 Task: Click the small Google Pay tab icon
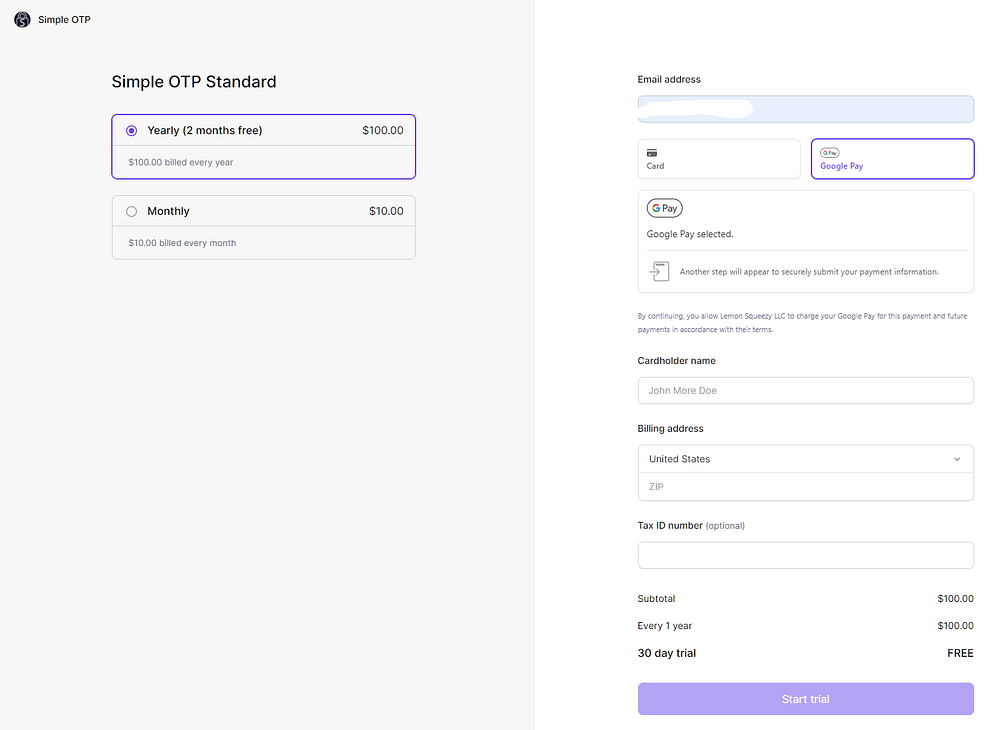coord(829,153)
